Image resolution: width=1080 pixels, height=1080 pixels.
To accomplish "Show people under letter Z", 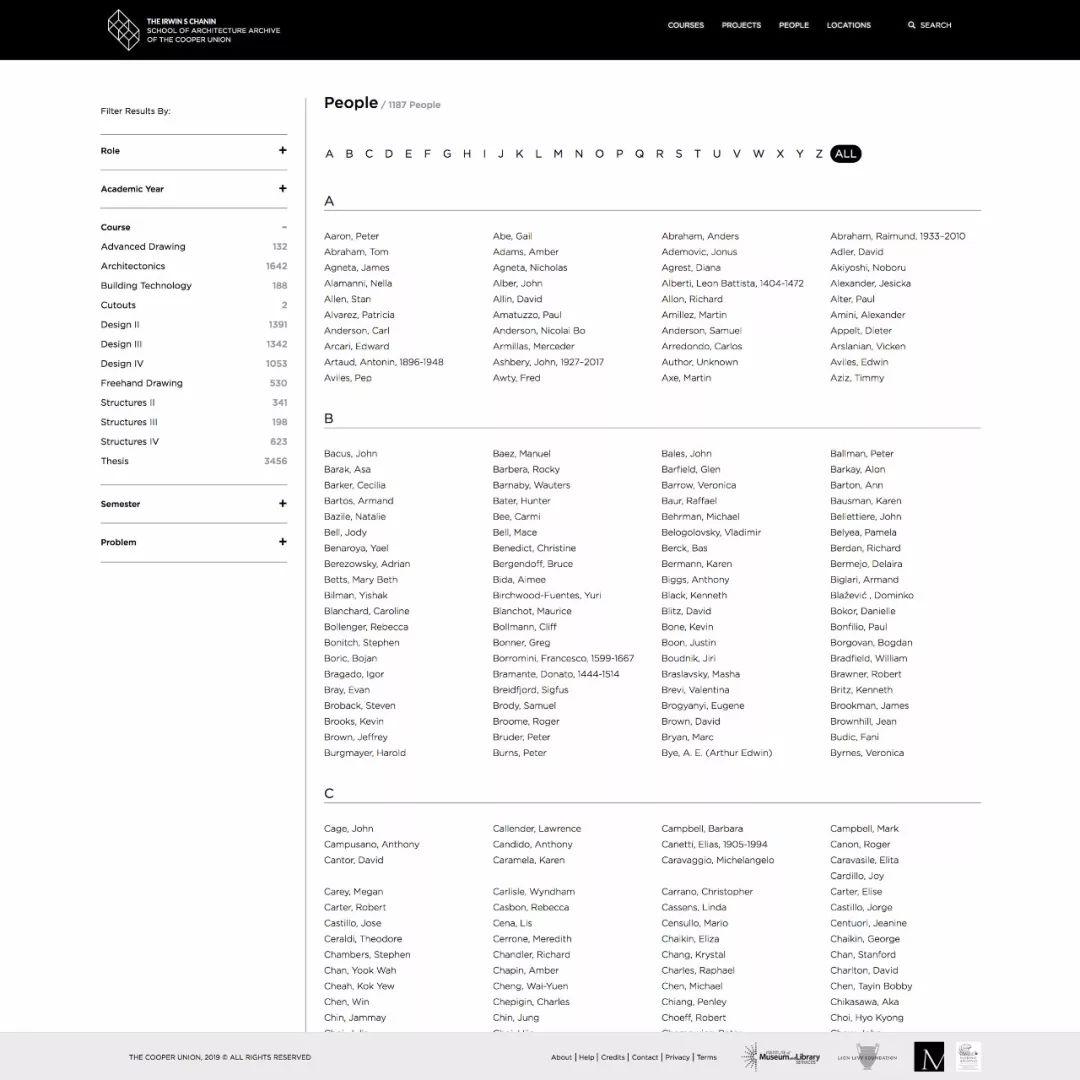I will [818, 154].
